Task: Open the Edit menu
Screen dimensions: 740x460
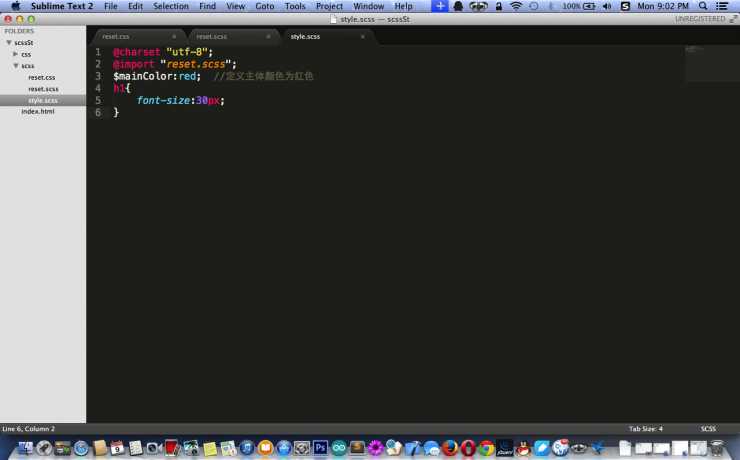Action: [x=135, y=6]
